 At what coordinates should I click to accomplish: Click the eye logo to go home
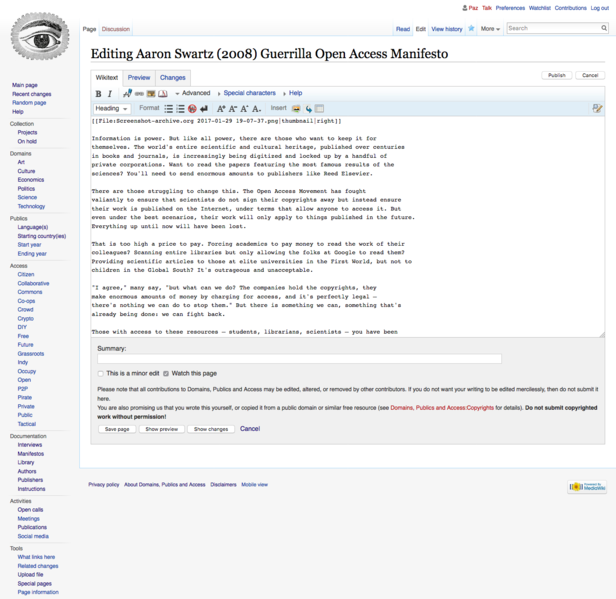(40, 36)
